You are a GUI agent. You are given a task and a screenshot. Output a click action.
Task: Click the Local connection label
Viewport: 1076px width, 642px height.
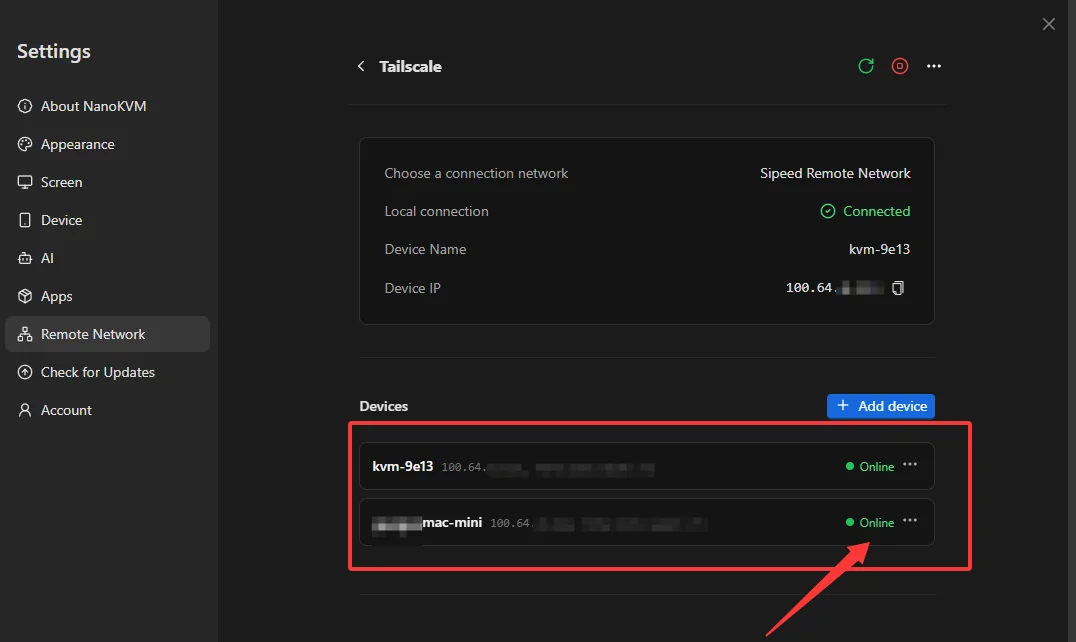436,211
